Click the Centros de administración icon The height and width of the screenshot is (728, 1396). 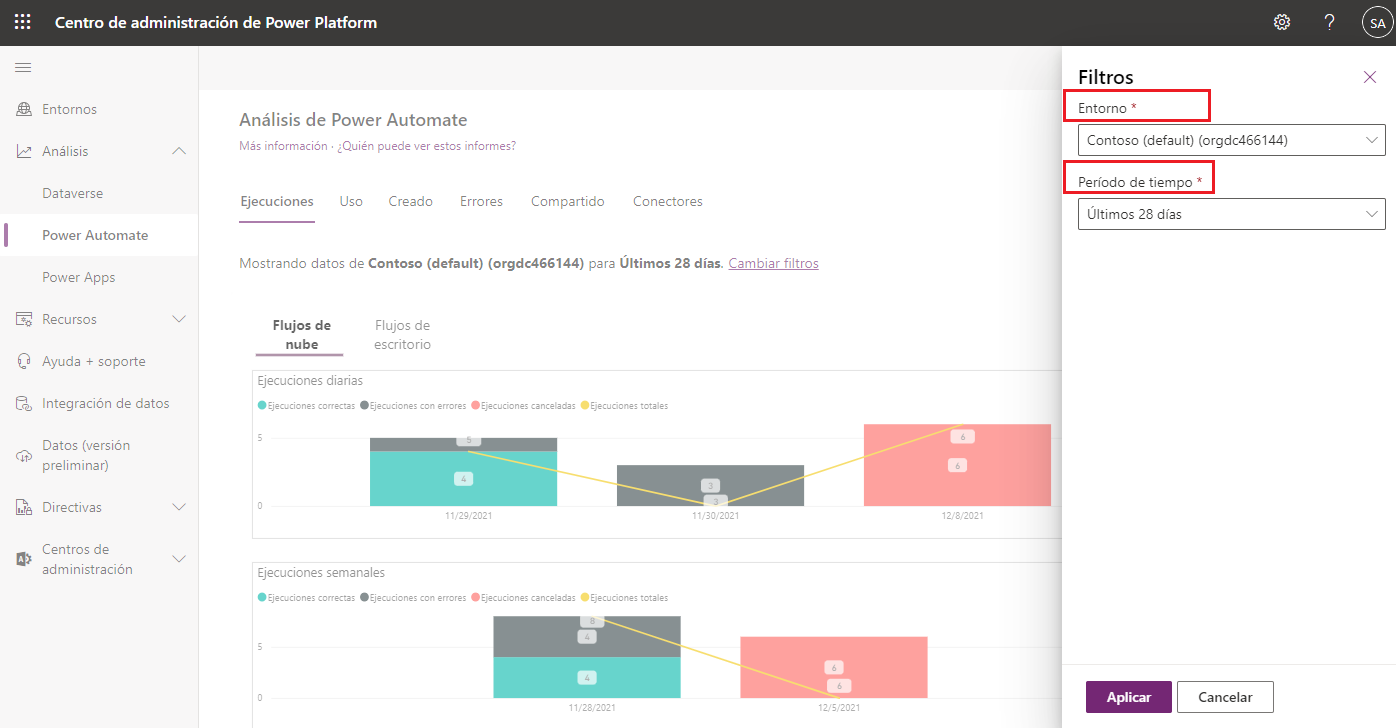(24, 559)
